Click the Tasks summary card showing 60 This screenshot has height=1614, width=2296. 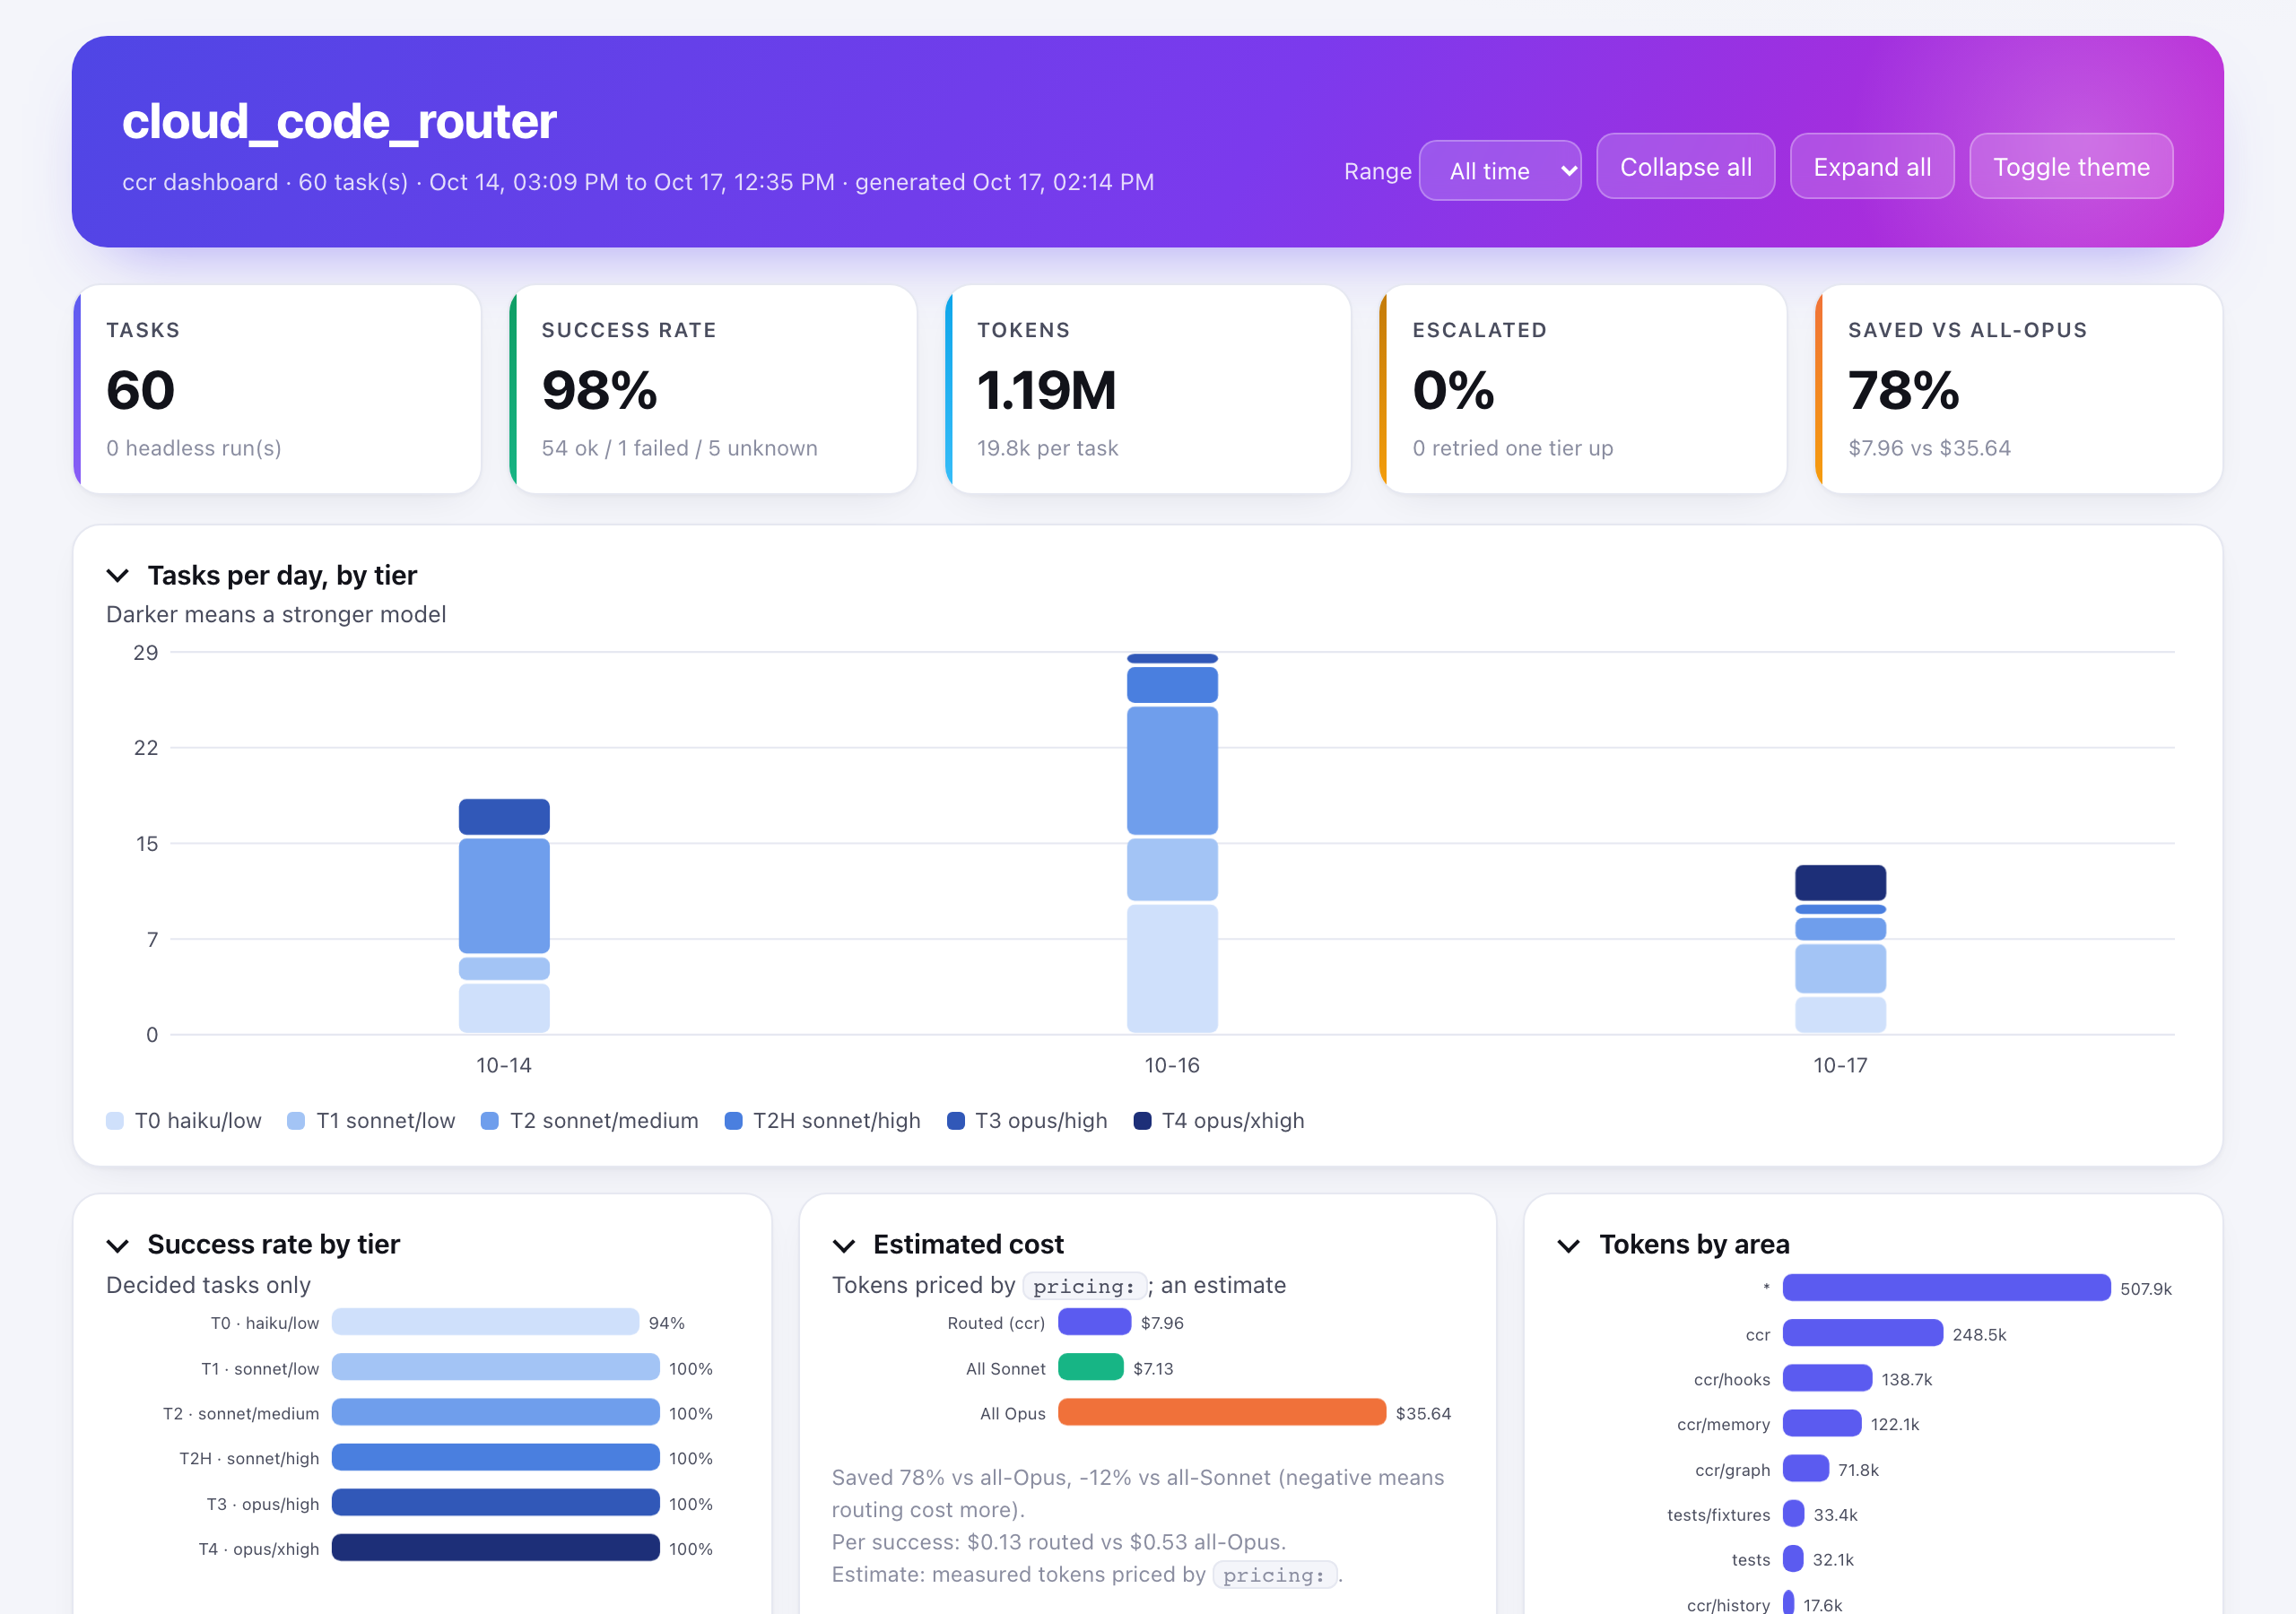277,389
